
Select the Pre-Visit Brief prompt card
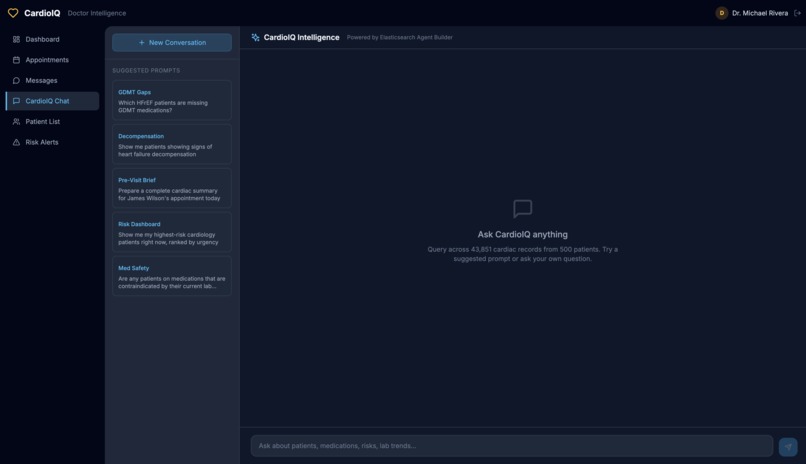tap(172, 188)
